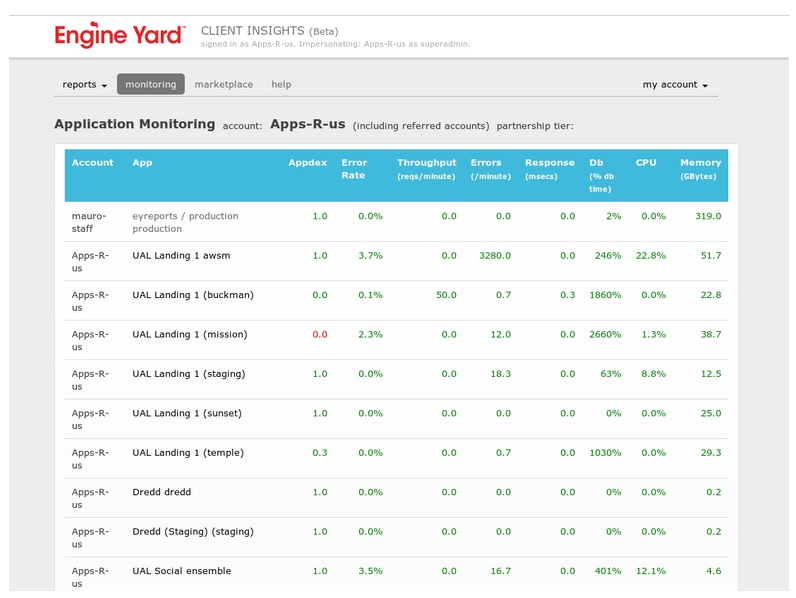The image size is (796, 598).
Task: Go to the marketplace tab
Action: click(x=223, y=84)
